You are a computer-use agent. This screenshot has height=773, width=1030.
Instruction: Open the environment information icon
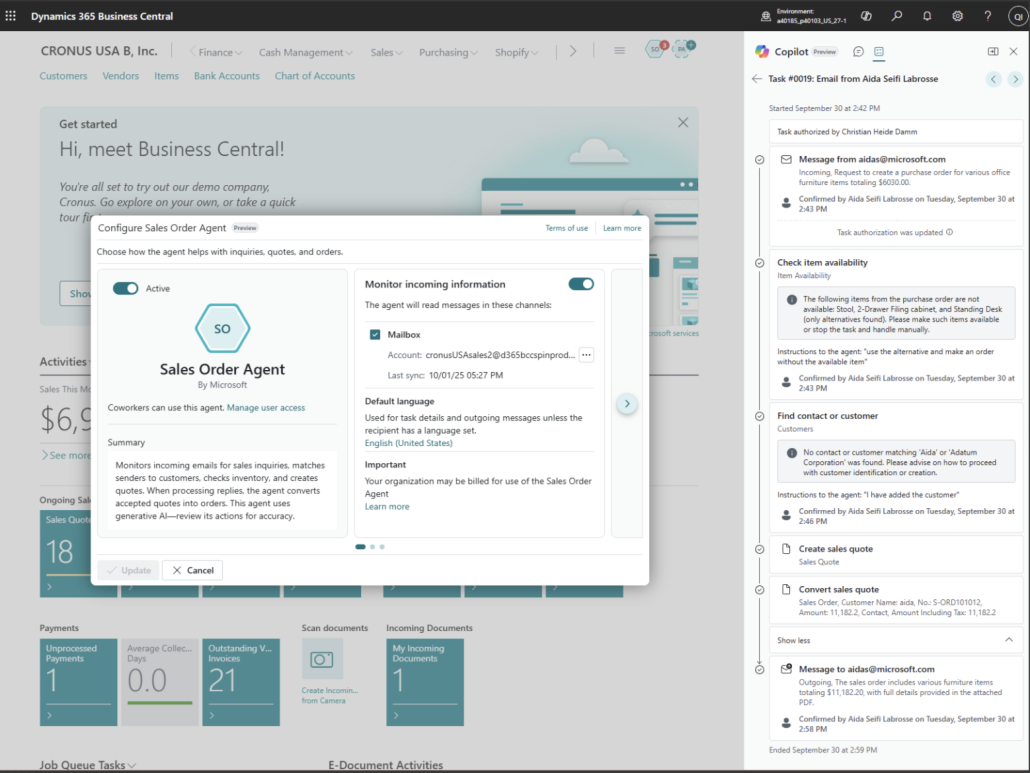click(766, 16)
